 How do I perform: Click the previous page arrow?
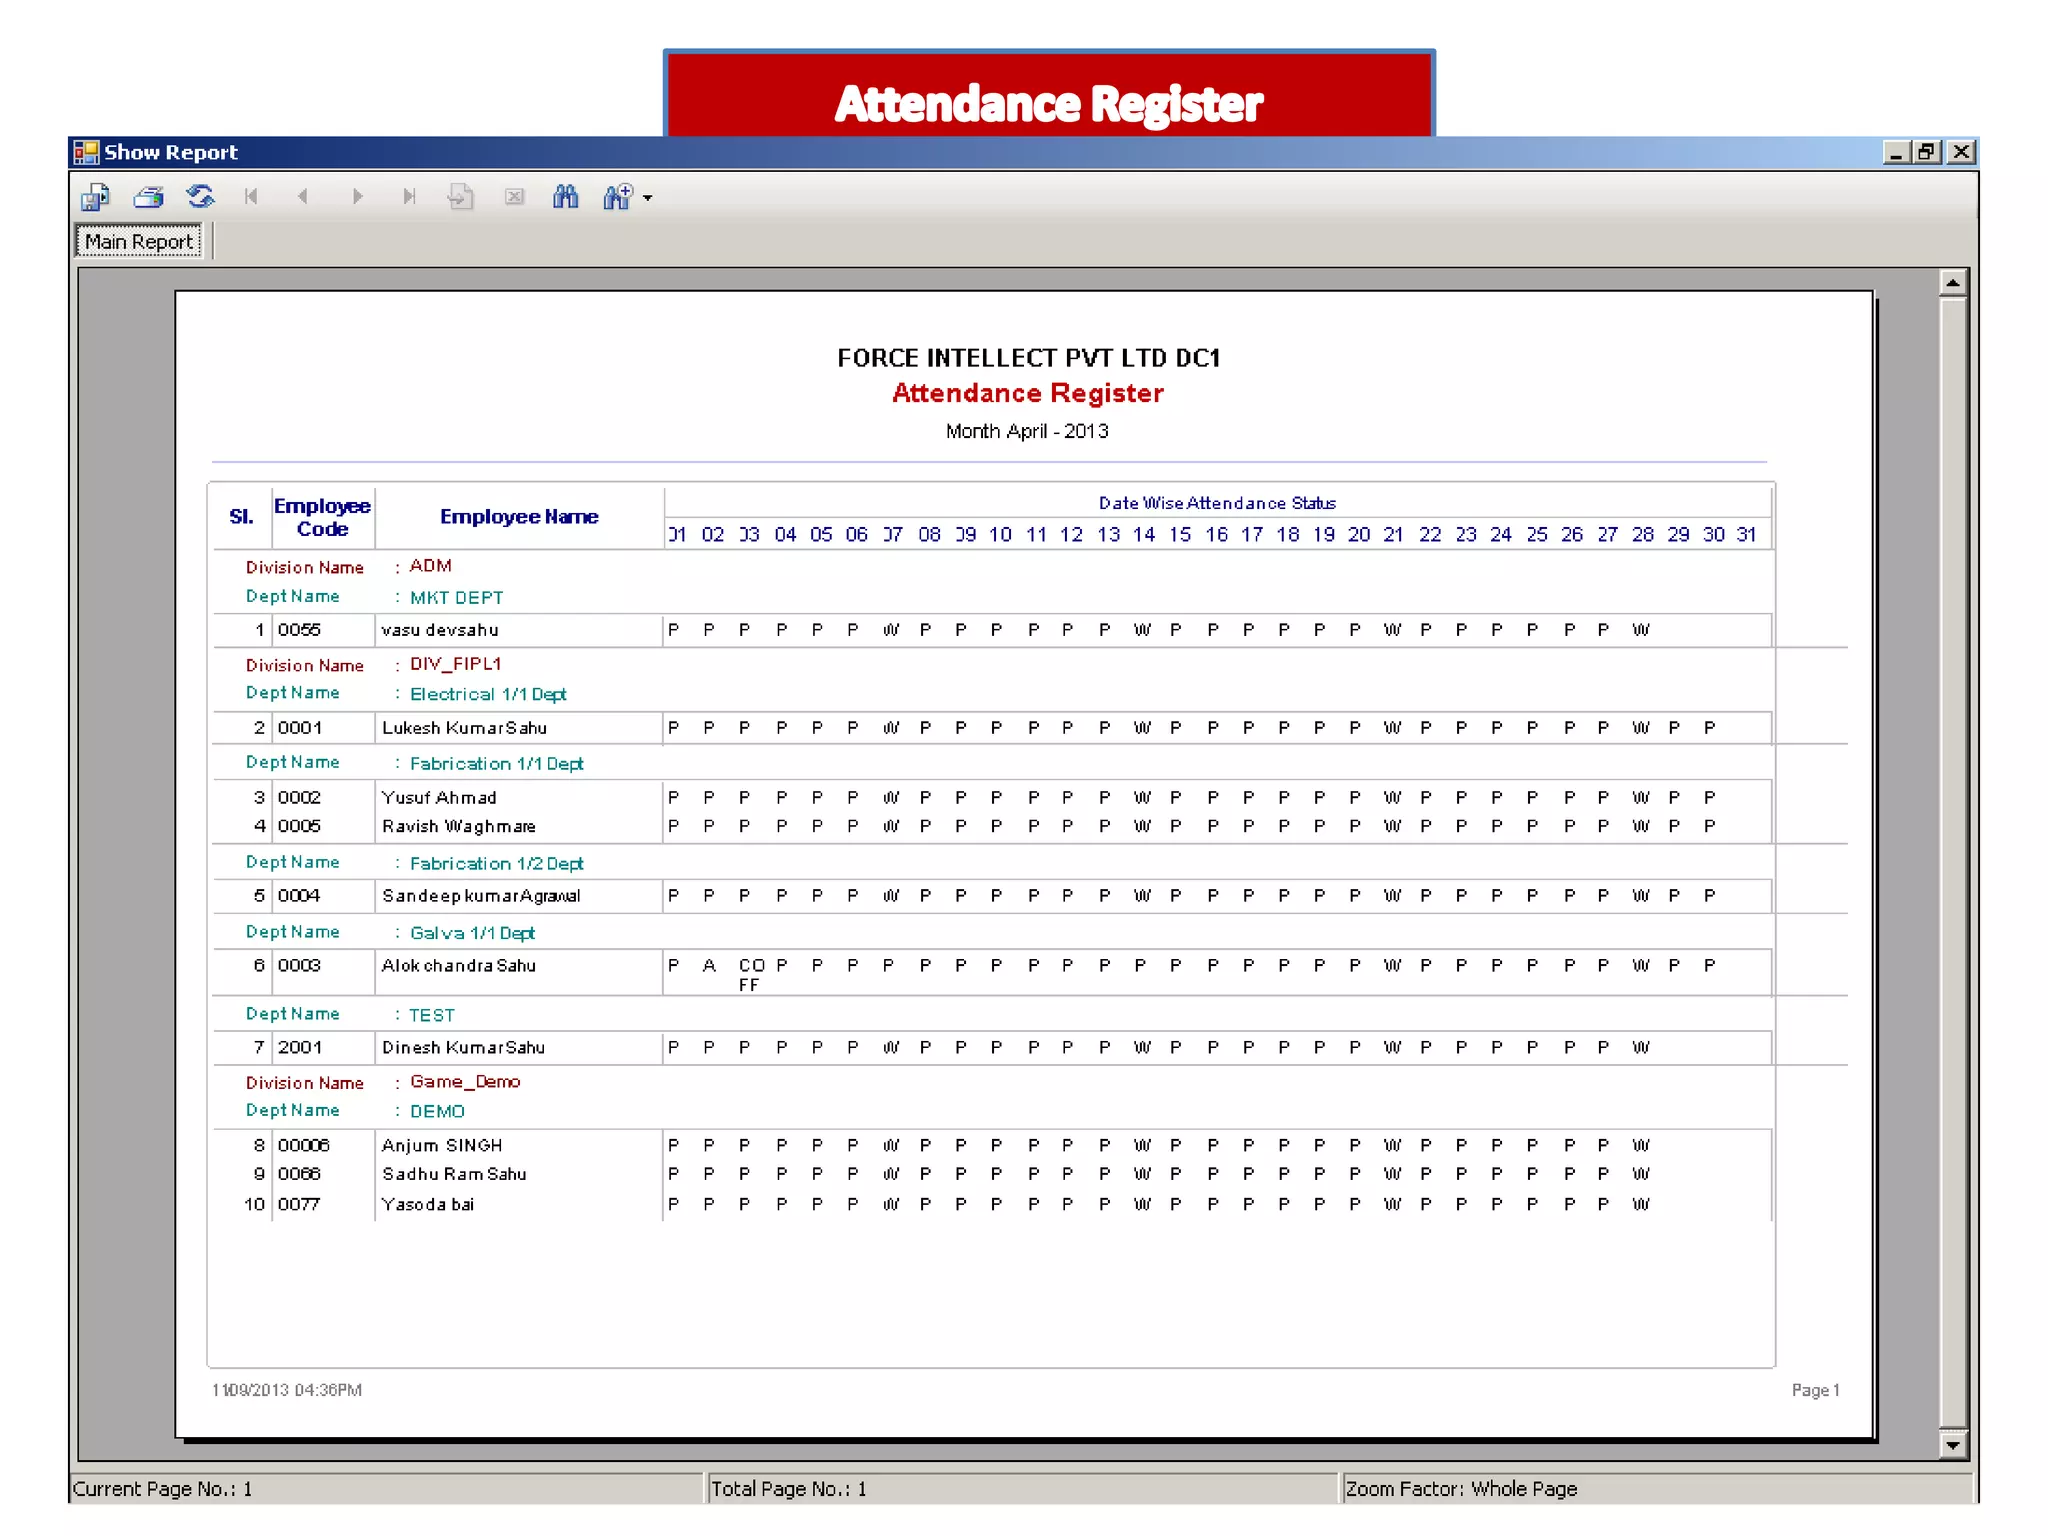point(303,197)
